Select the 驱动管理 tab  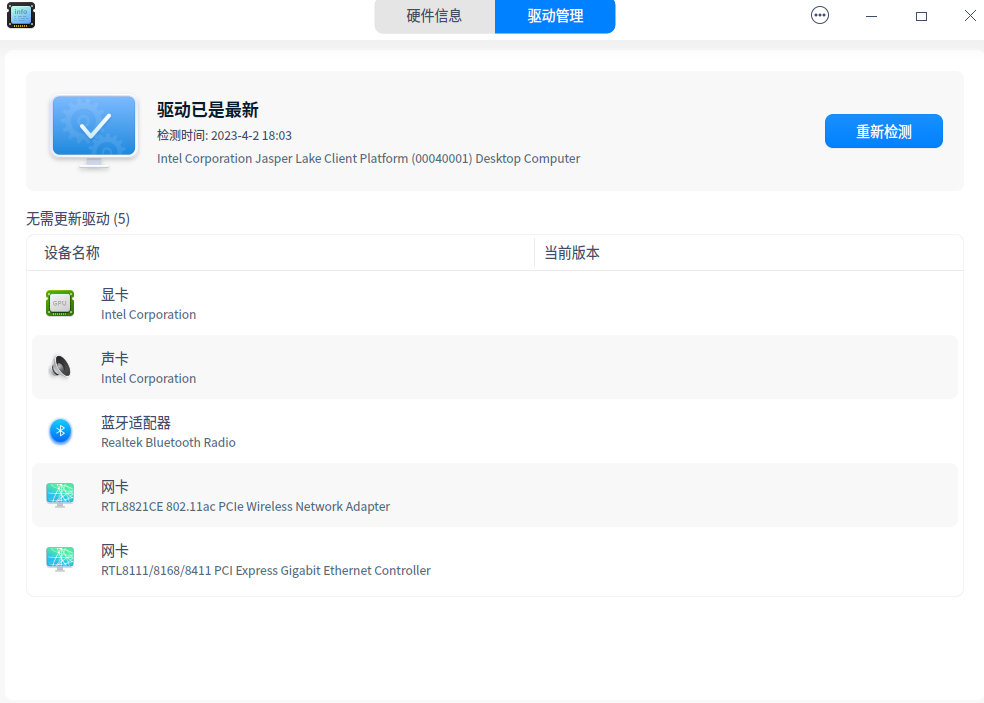coord(555,16)
